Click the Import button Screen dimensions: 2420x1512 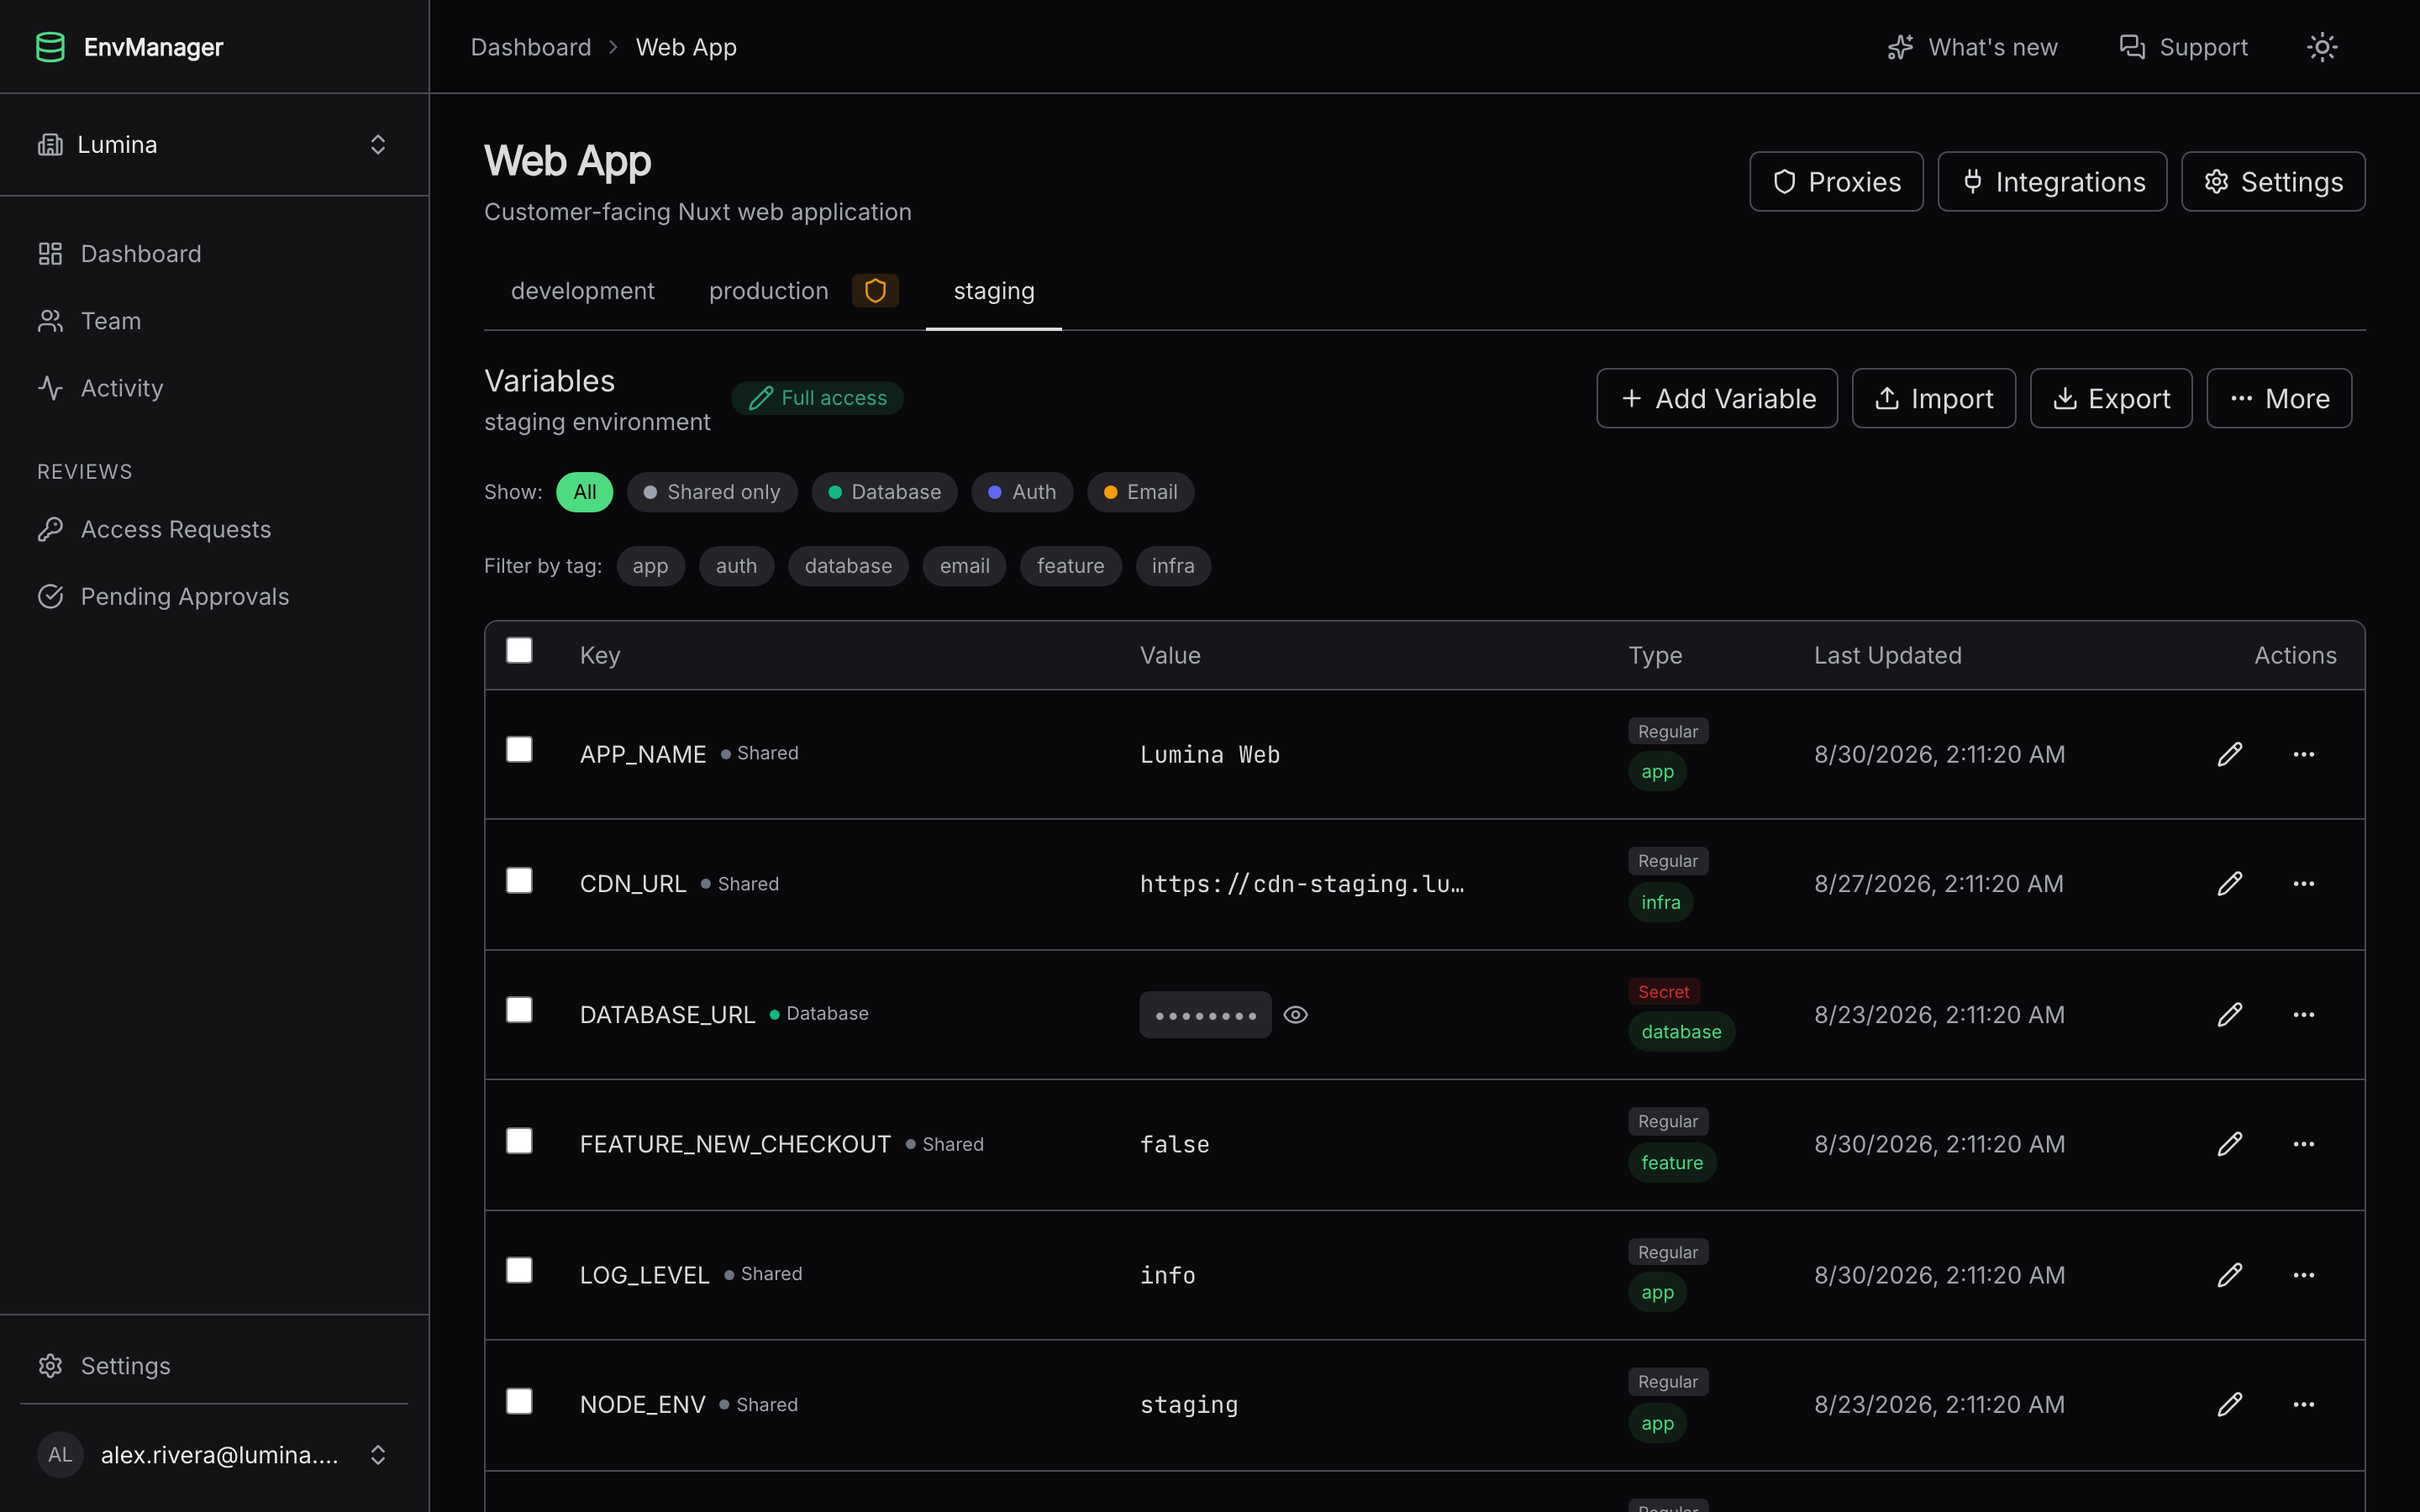coord(1933,398)
